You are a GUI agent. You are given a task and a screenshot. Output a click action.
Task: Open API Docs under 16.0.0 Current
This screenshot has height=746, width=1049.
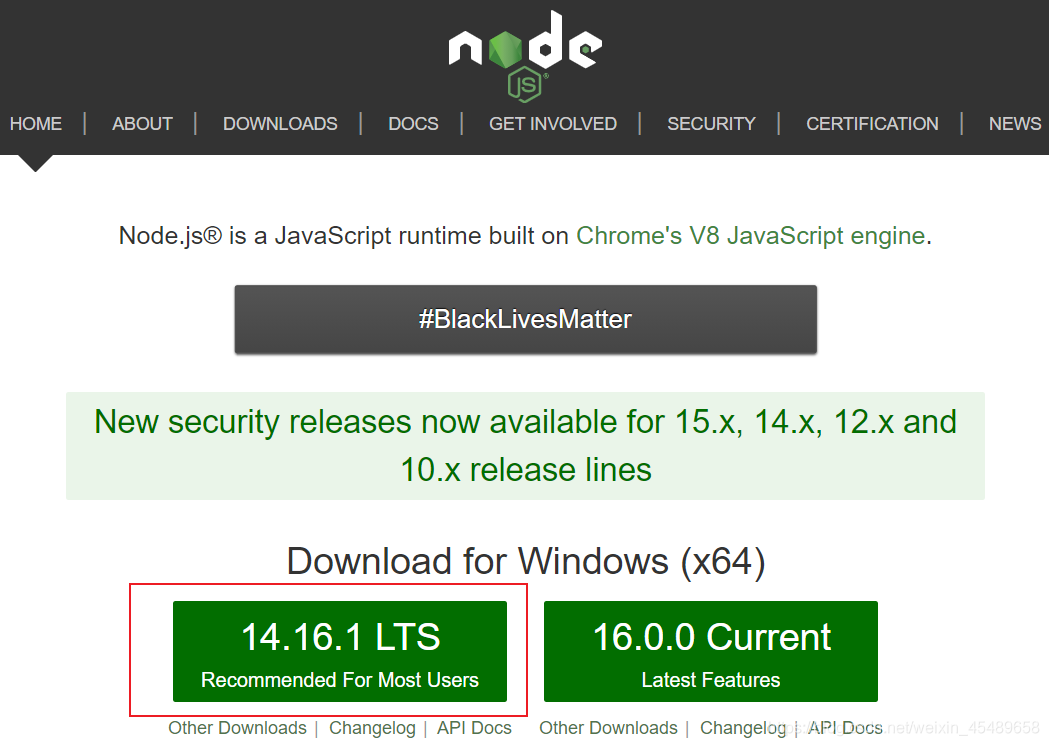point(845,728)
